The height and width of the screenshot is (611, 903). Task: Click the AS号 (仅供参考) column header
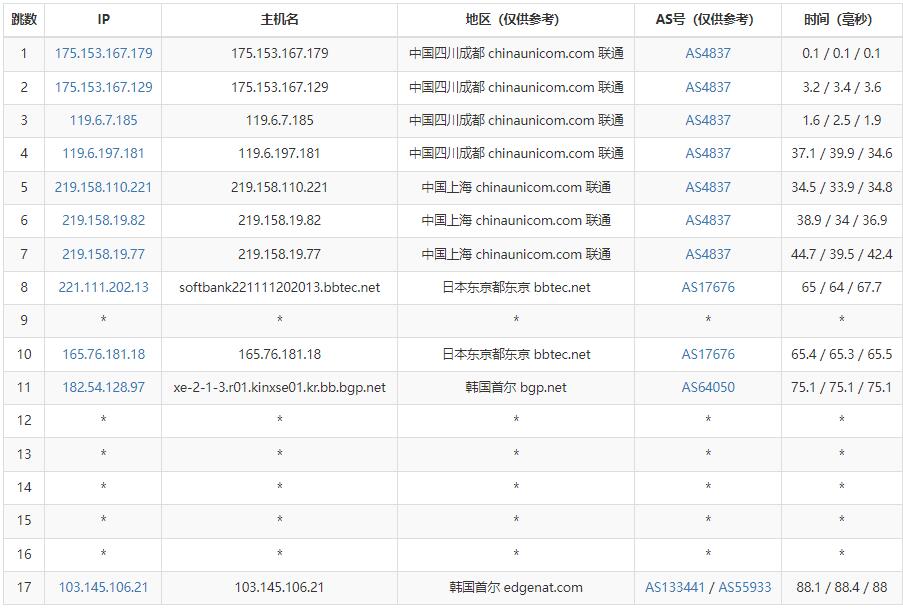point(708,20)
